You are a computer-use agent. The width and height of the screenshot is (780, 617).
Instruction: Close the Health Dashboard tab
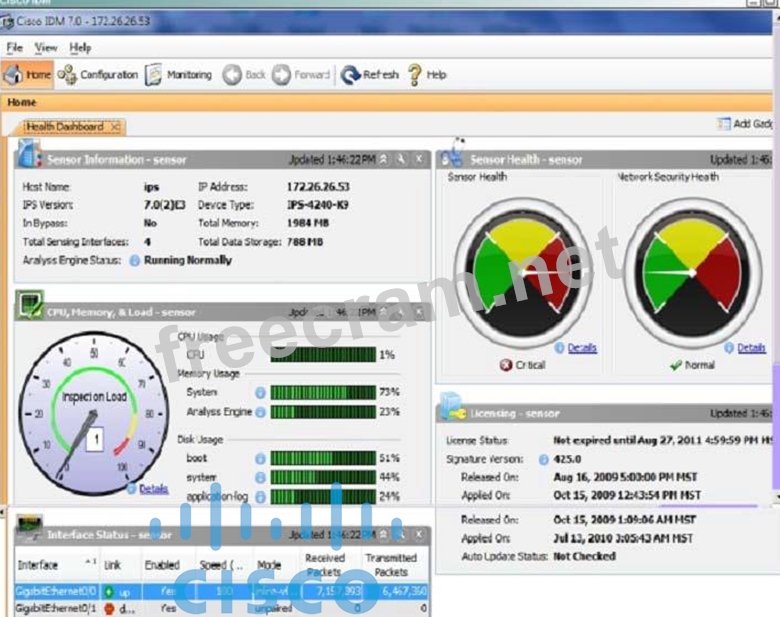point(115,127)
